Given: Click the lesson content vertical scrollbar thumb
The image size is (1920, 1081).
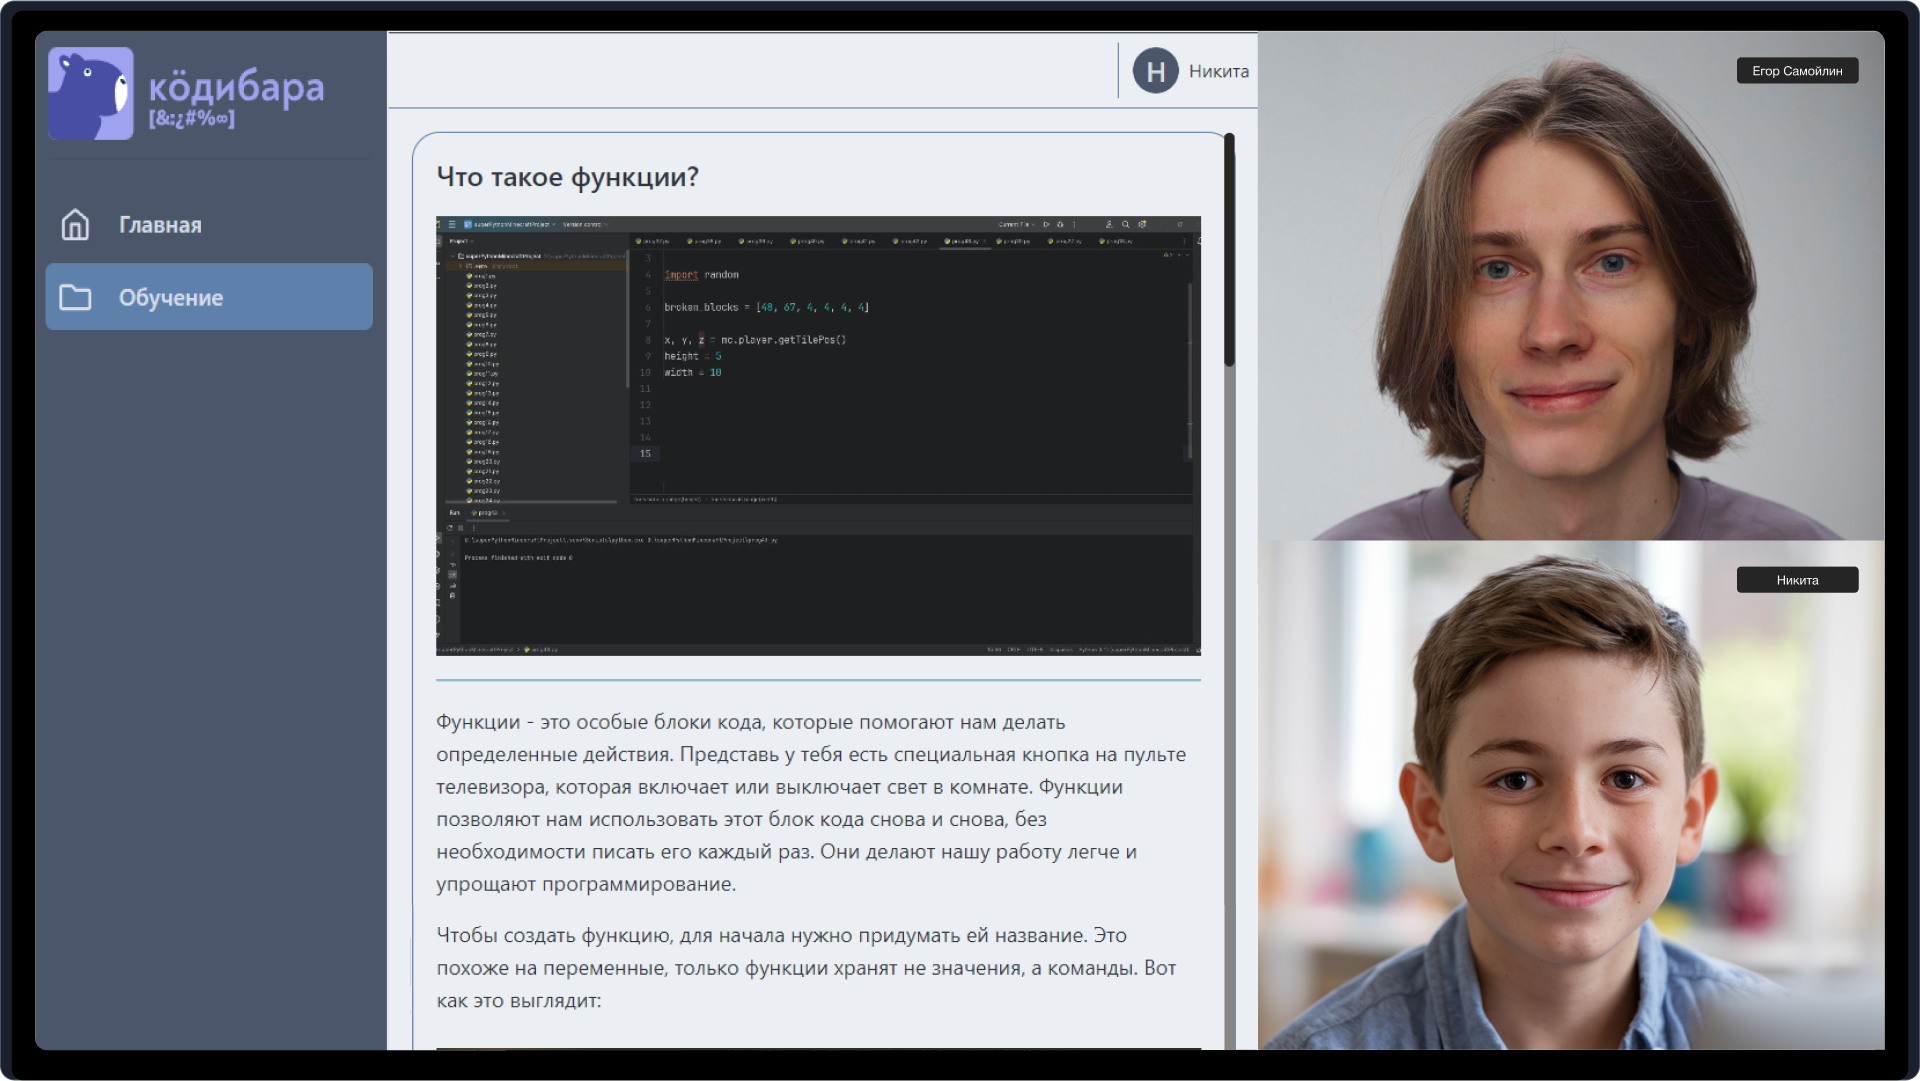Looking at the screenshot, I should point(1229,250).
